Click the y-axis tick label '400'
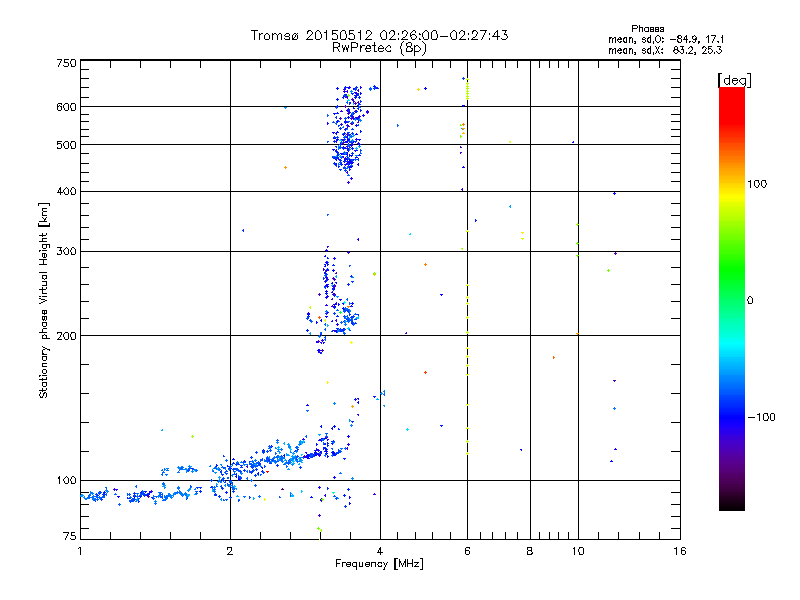This screenshot has width=800, height=600. coord(66,191)
